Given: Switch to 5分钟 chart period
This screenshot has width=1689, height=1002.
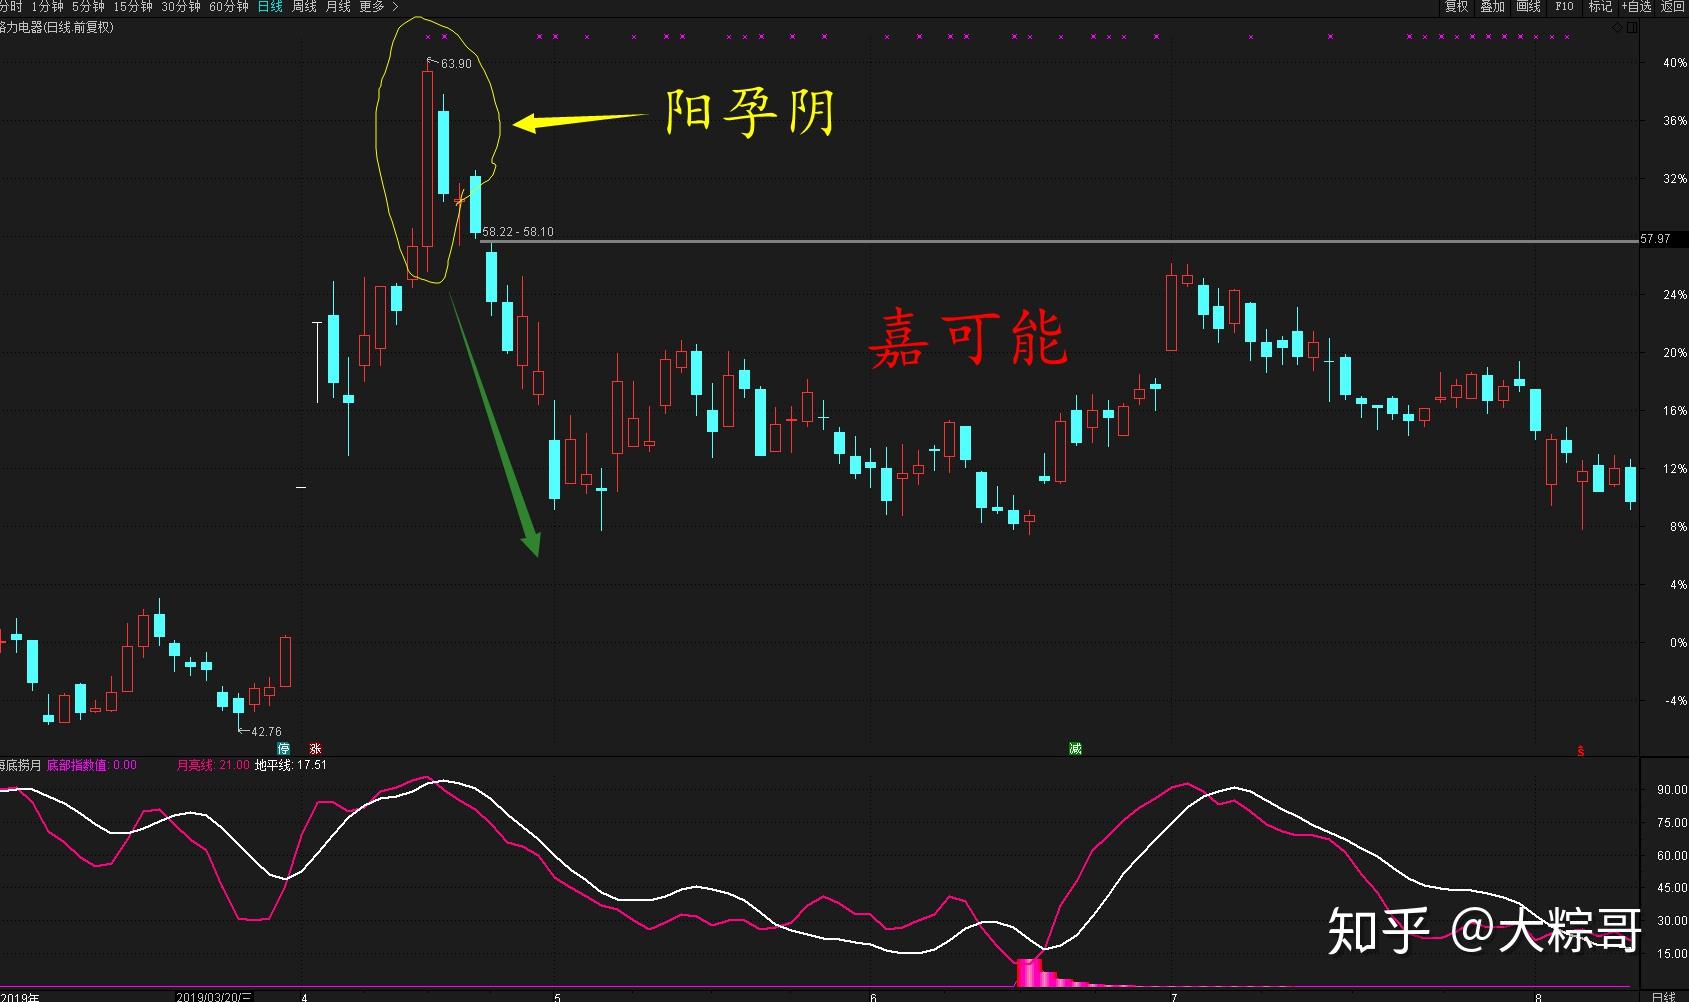Looking at the screenshot, I should pyautogui.click(x=88, y=7).
